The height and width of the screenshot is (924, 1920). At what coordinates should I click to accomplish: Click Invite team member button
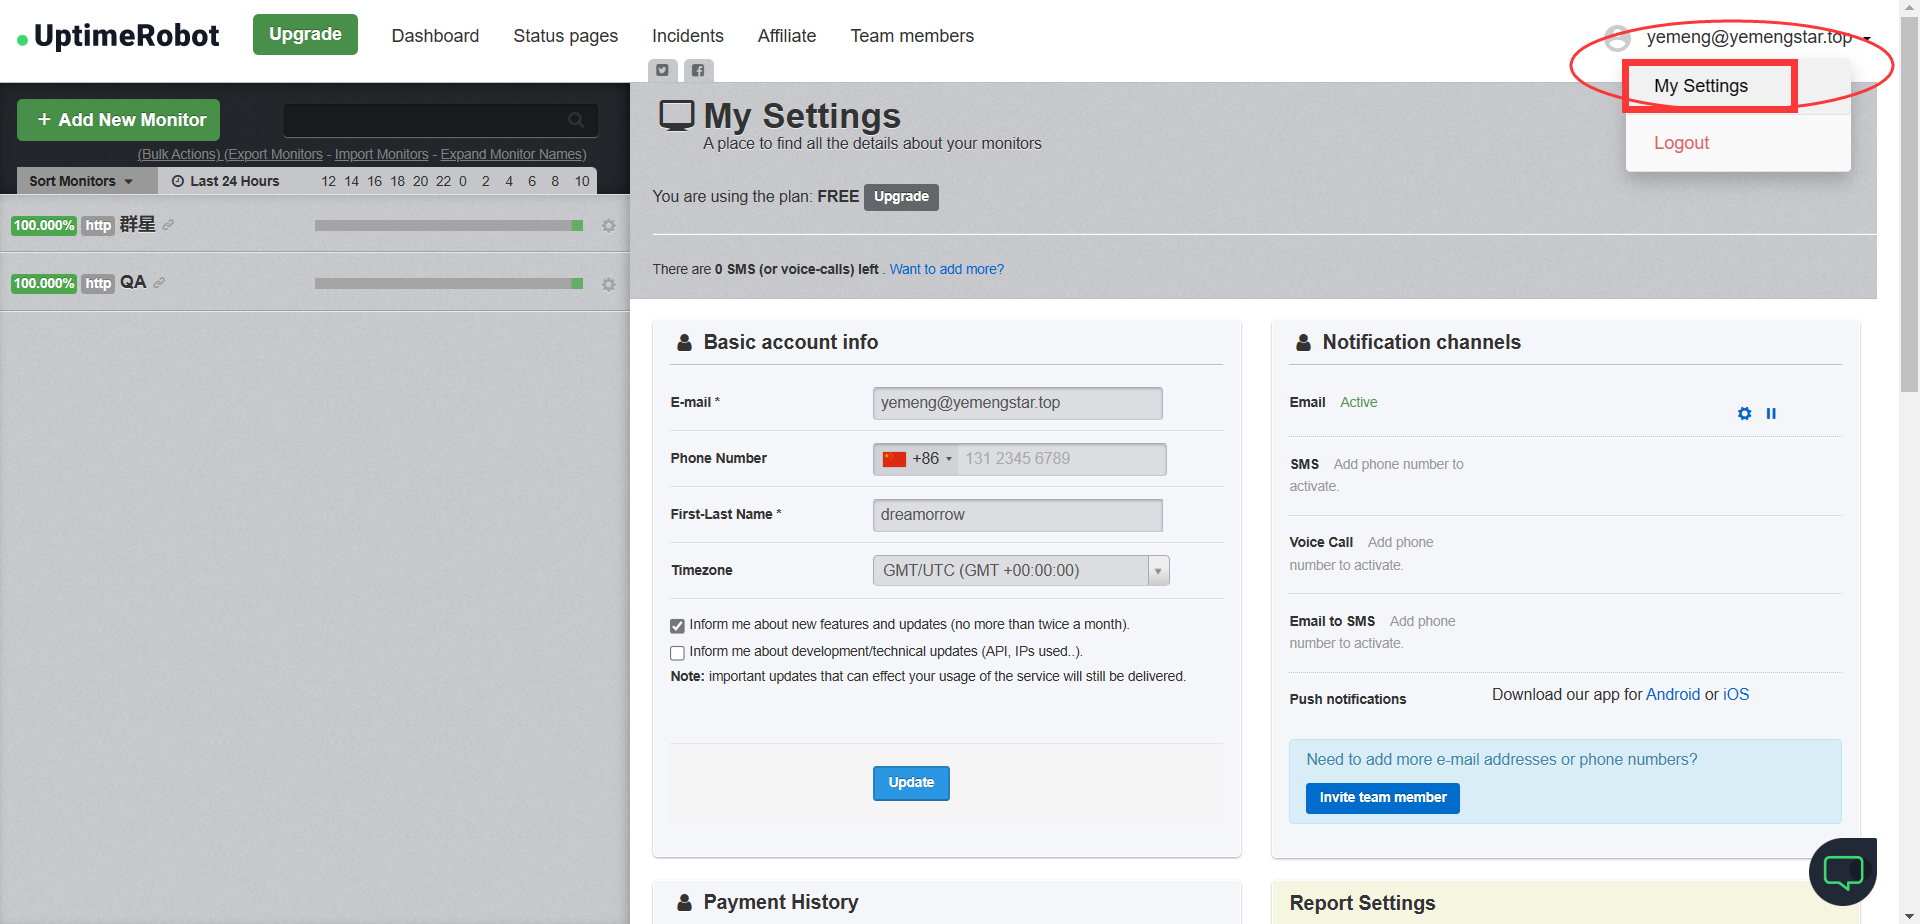1382,798
